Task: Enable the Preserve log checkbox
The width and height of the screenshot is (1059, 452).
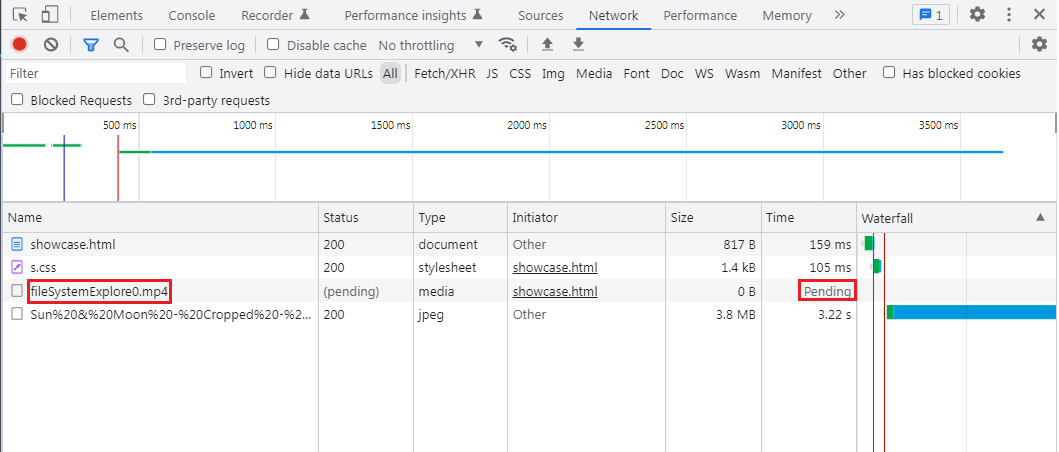Action: click(160, 45)
